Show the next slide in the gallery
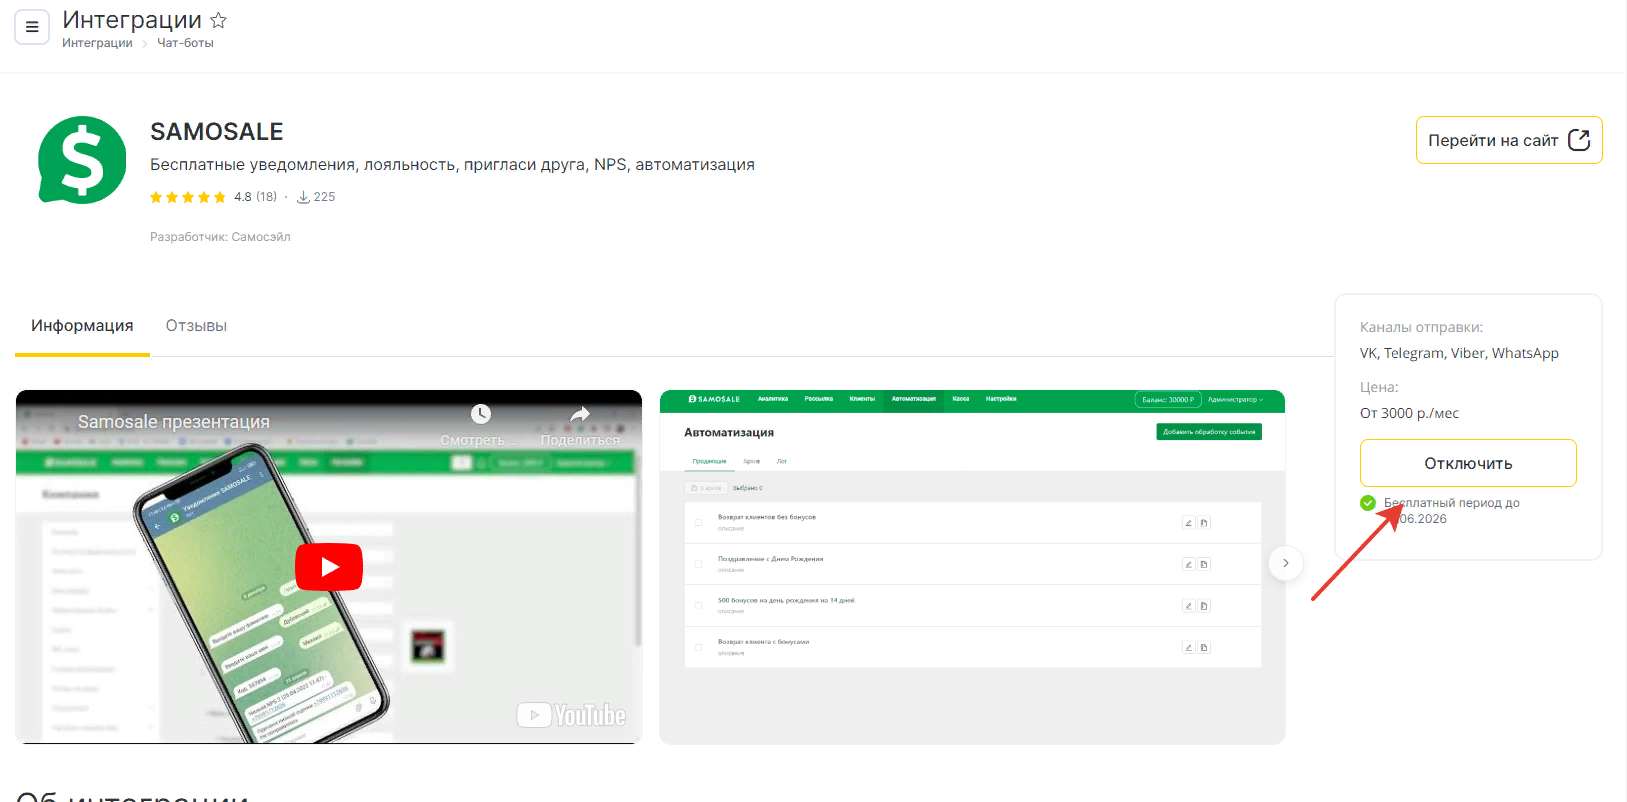This screenshot has height=802, width=1627. (1286, 563)
